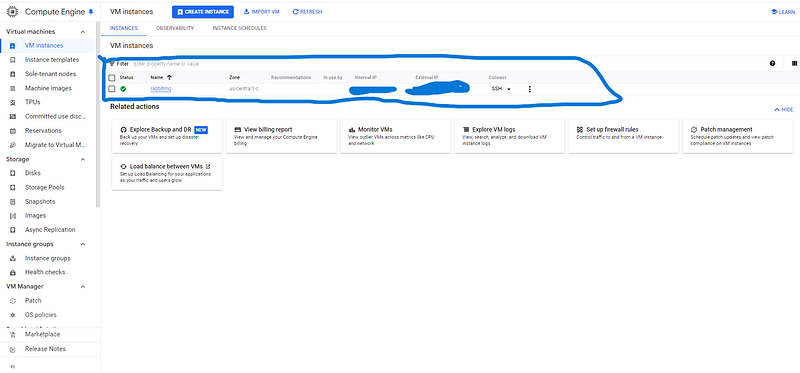This screenshot has width=800, height=373.
Task: Click the Patch sidebar icon
Action: 13,301
